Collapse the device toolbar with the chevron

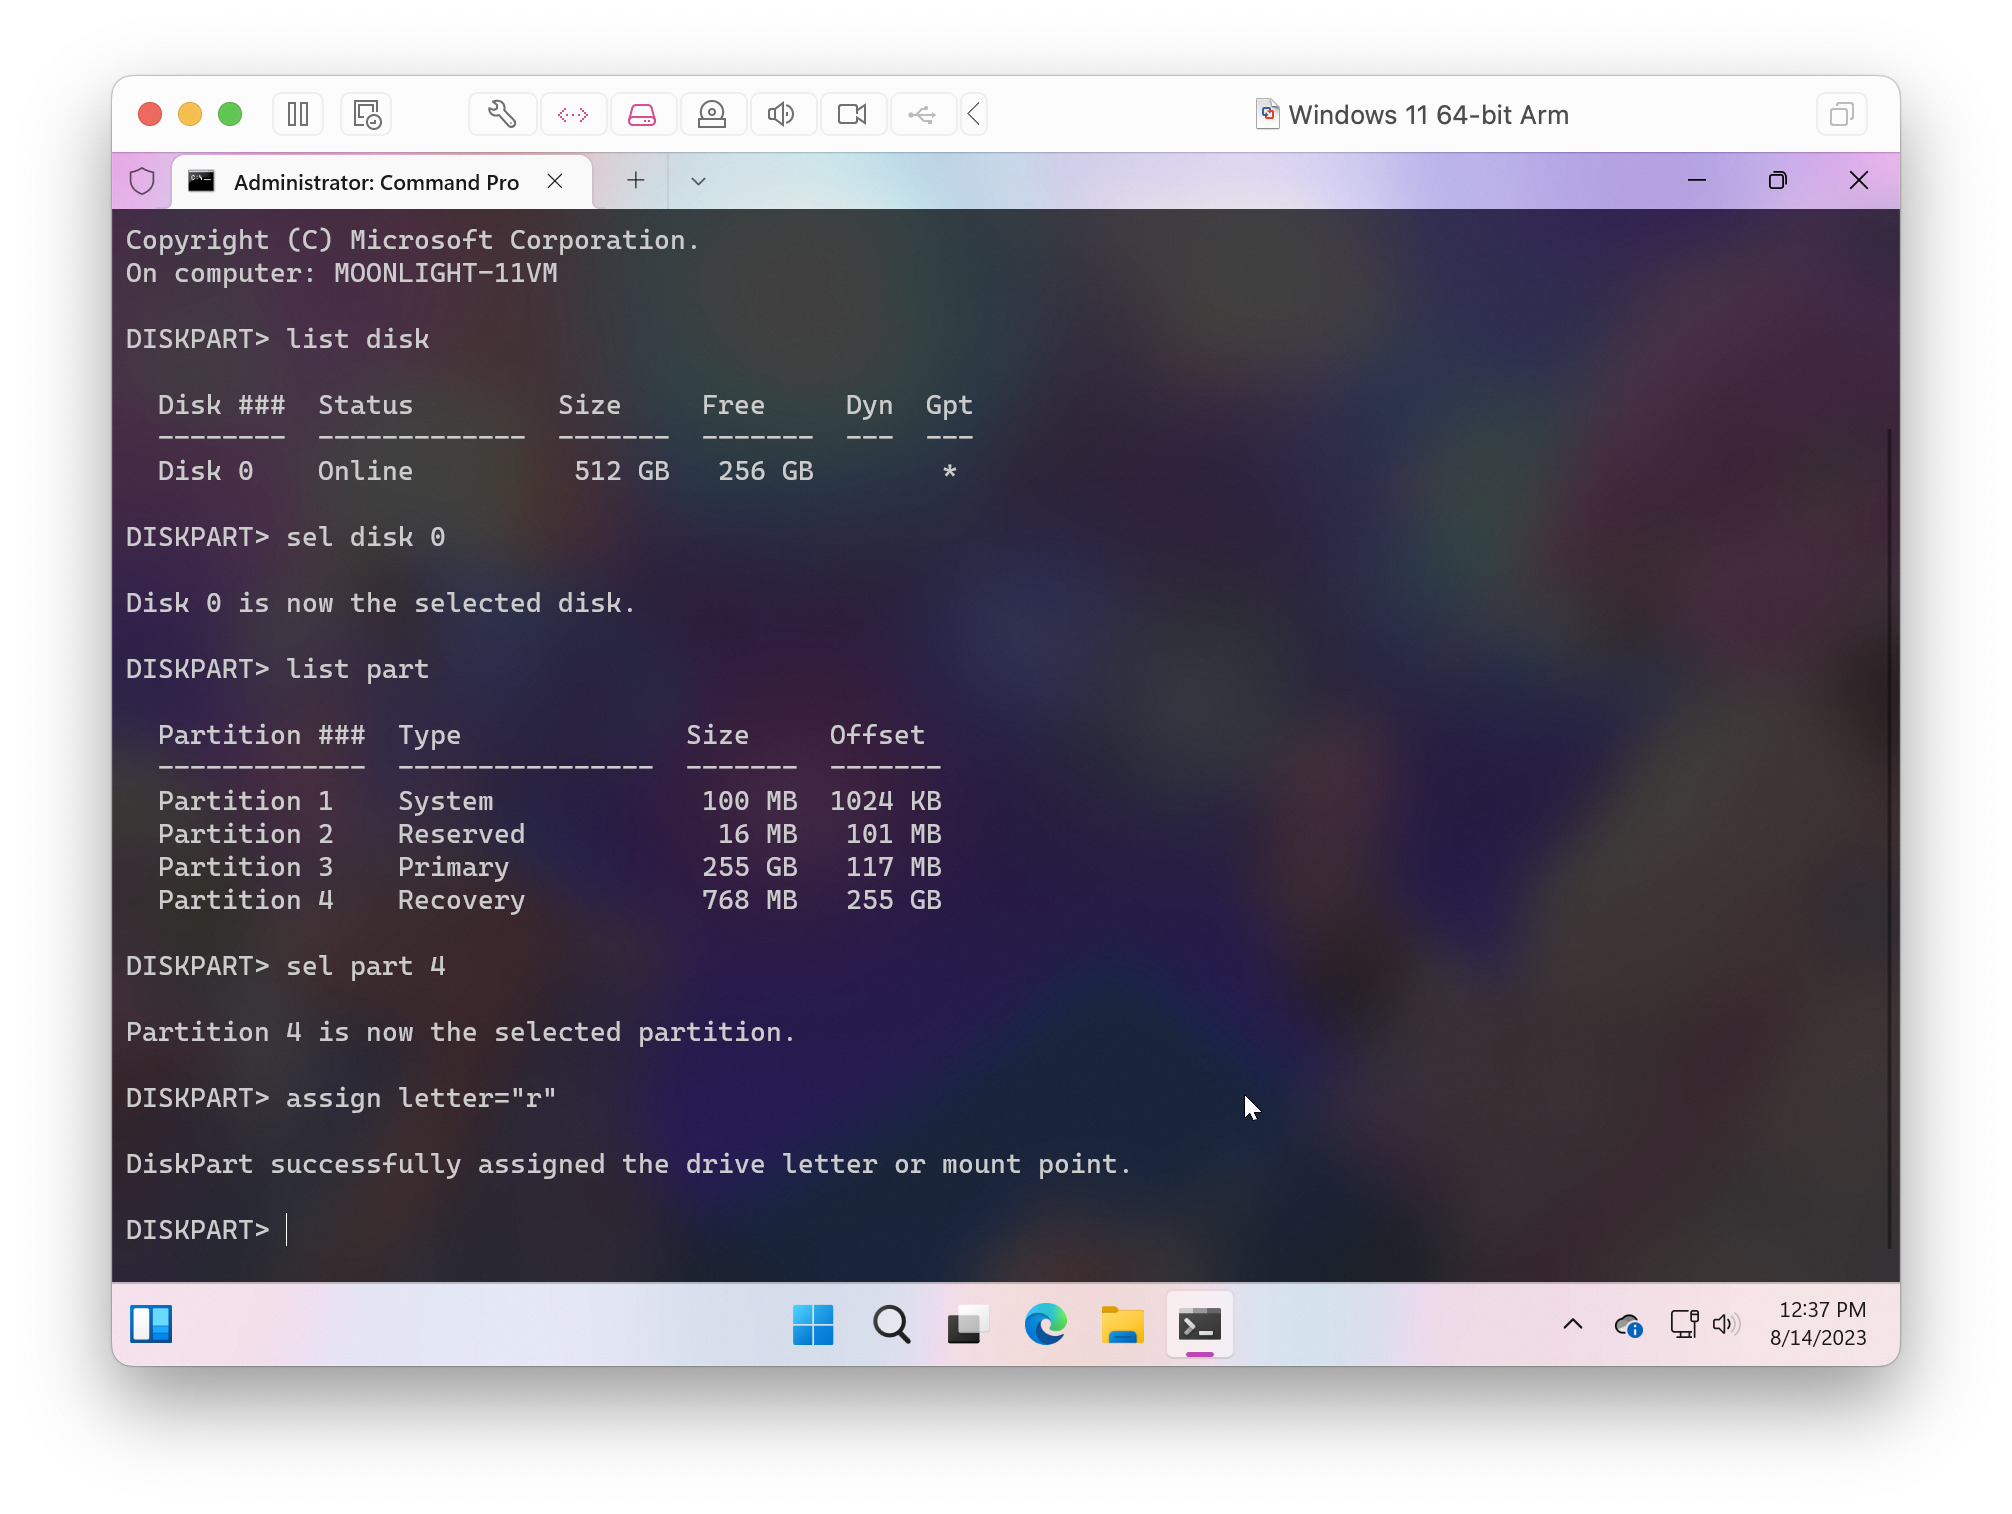click(974, 115)
